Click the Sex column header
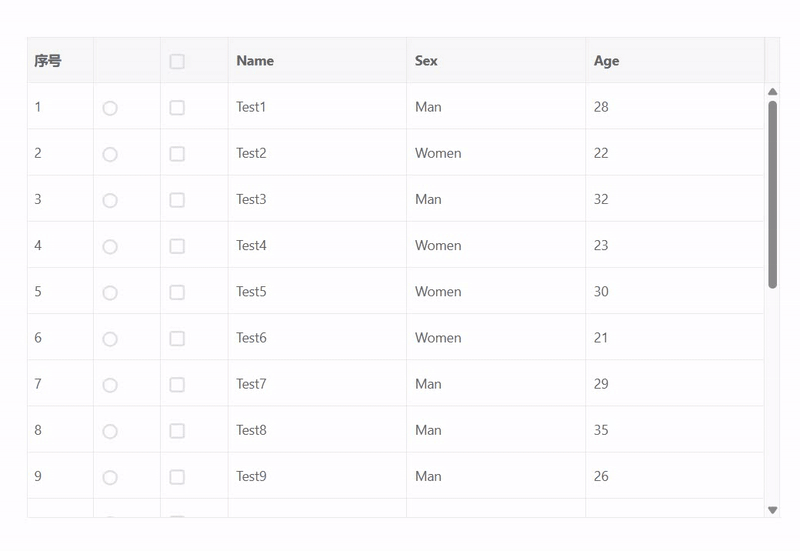 click(x=426, y=61)
